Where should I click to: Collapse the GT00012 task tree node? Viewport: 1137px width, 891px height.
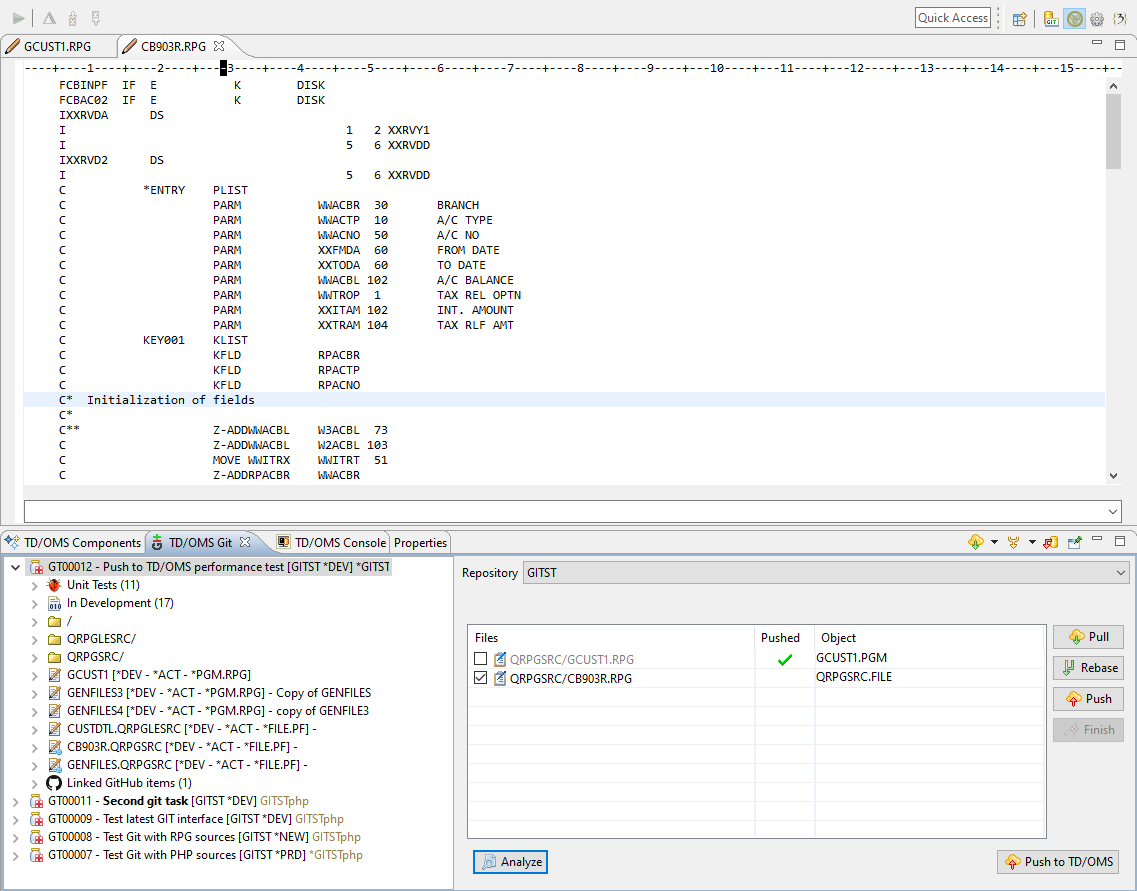coord(16,567)
